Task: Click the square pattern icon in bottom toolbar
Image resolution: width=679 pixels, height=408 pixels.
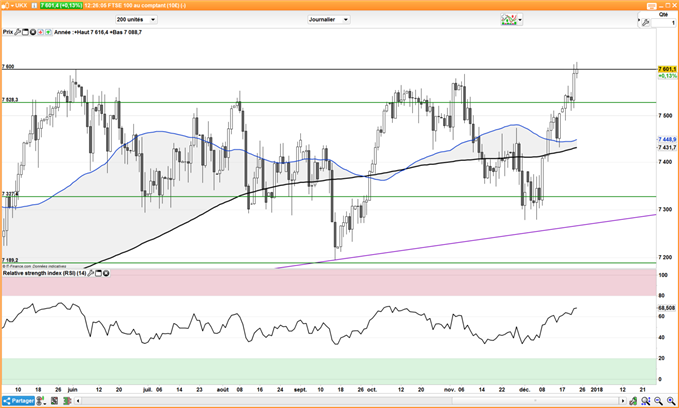Action: [55, 401]
